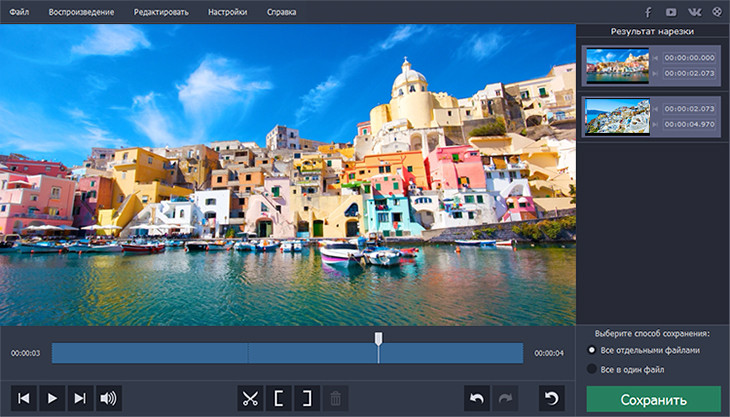Click the green Сохранить button
The height and width of the screenshot is (417, 730).
tap(653, 400)
